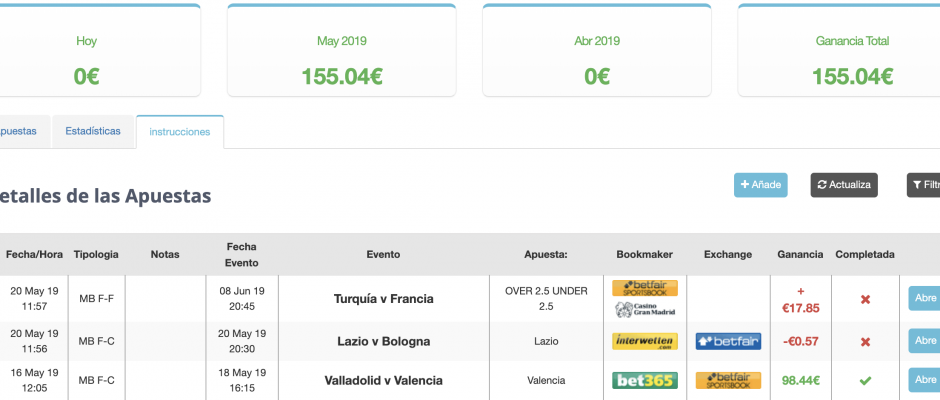Refresh bets with the Actualiza button
Screen dimensions: 940x400
[844, 185]
